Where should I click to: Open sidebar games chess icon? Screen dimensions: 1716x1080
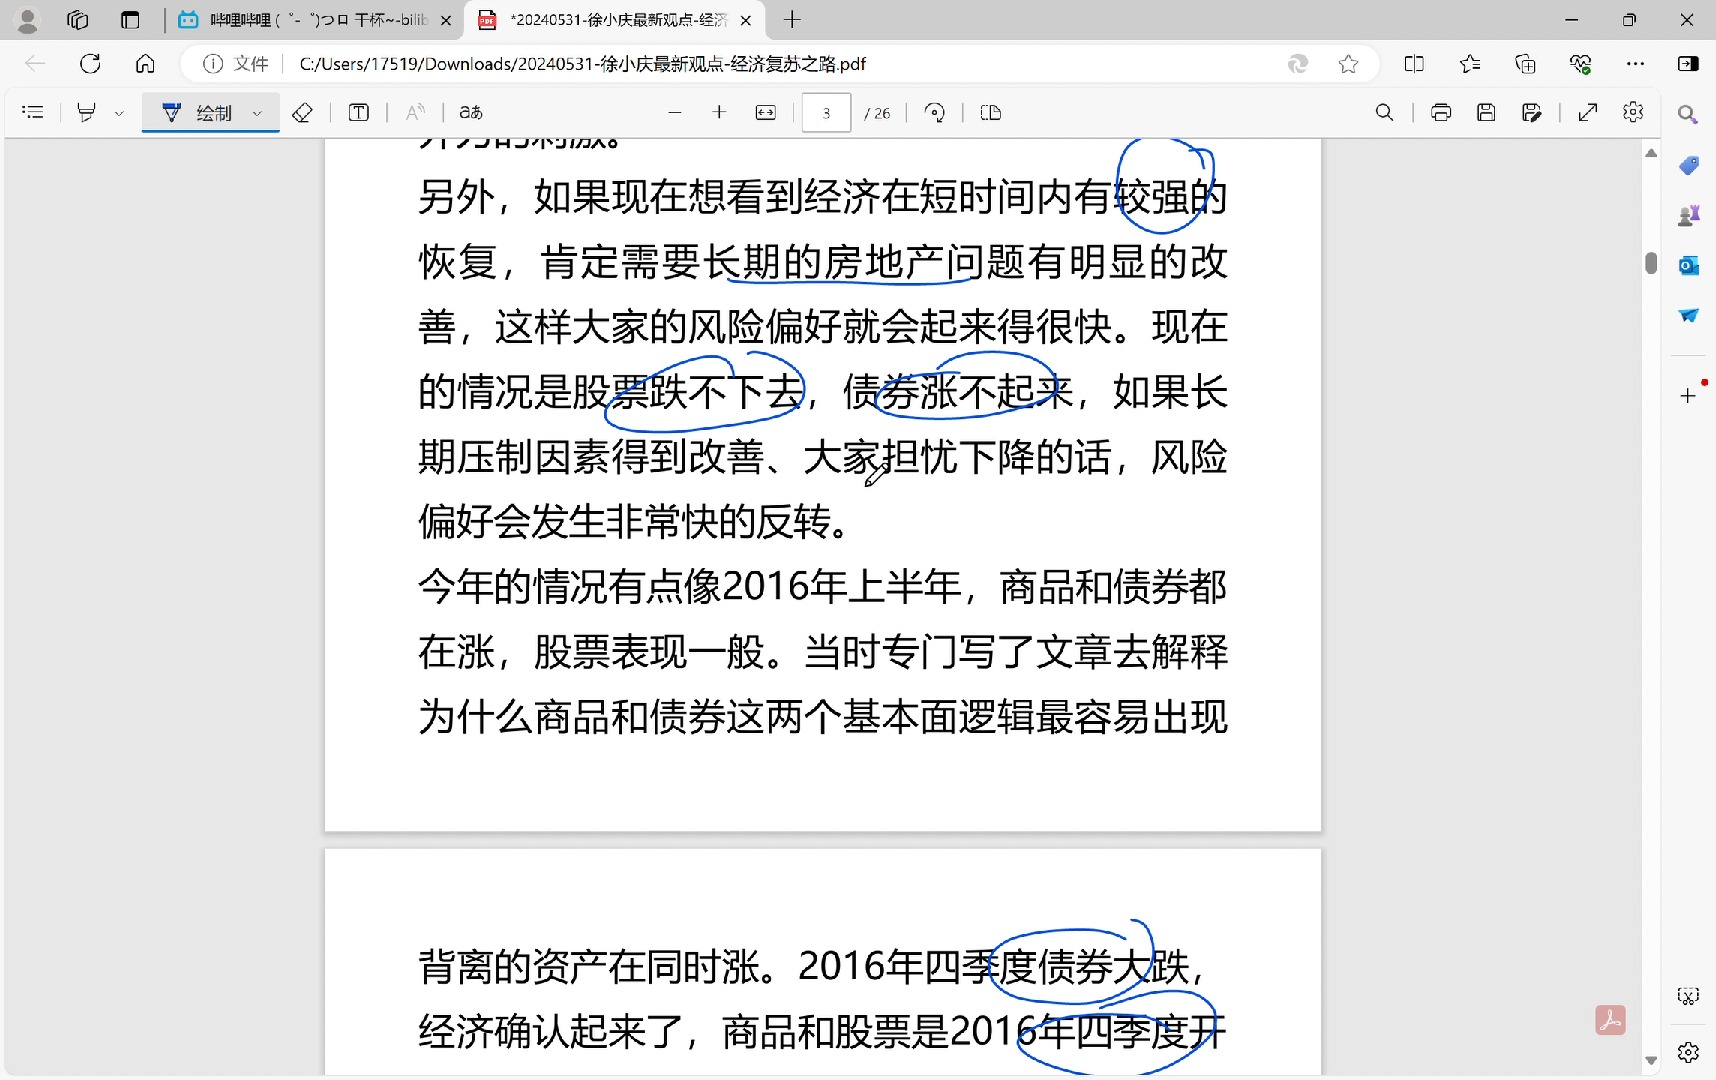click(1688, 215)
